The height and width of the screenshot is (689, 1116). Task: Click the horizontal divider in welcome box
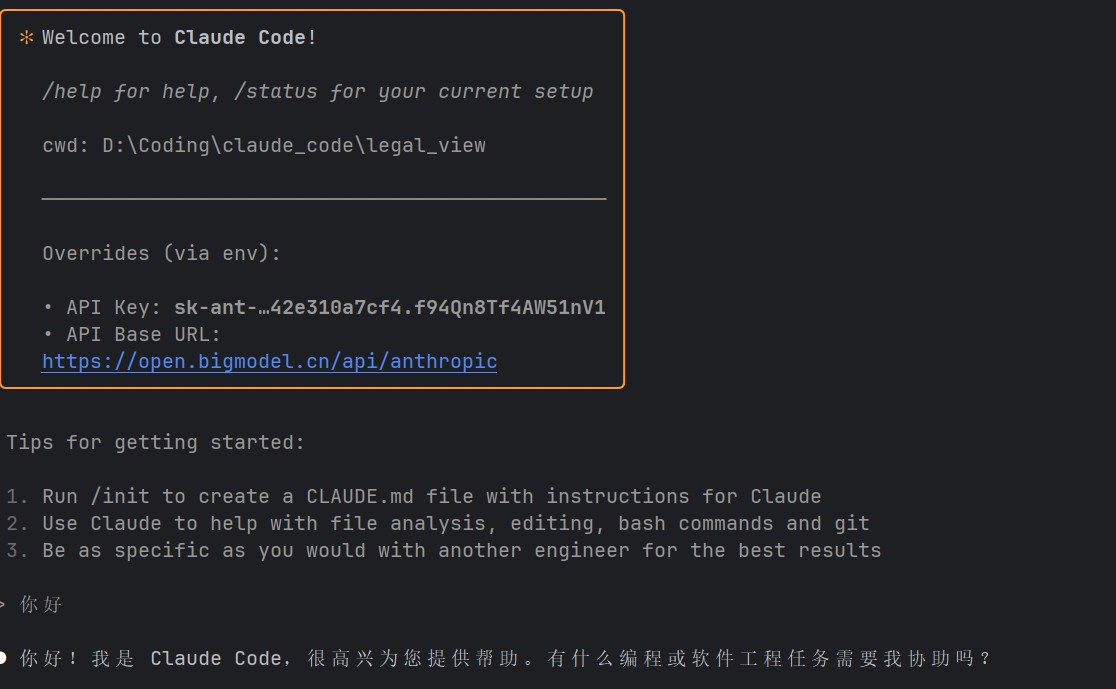(323, 199)
